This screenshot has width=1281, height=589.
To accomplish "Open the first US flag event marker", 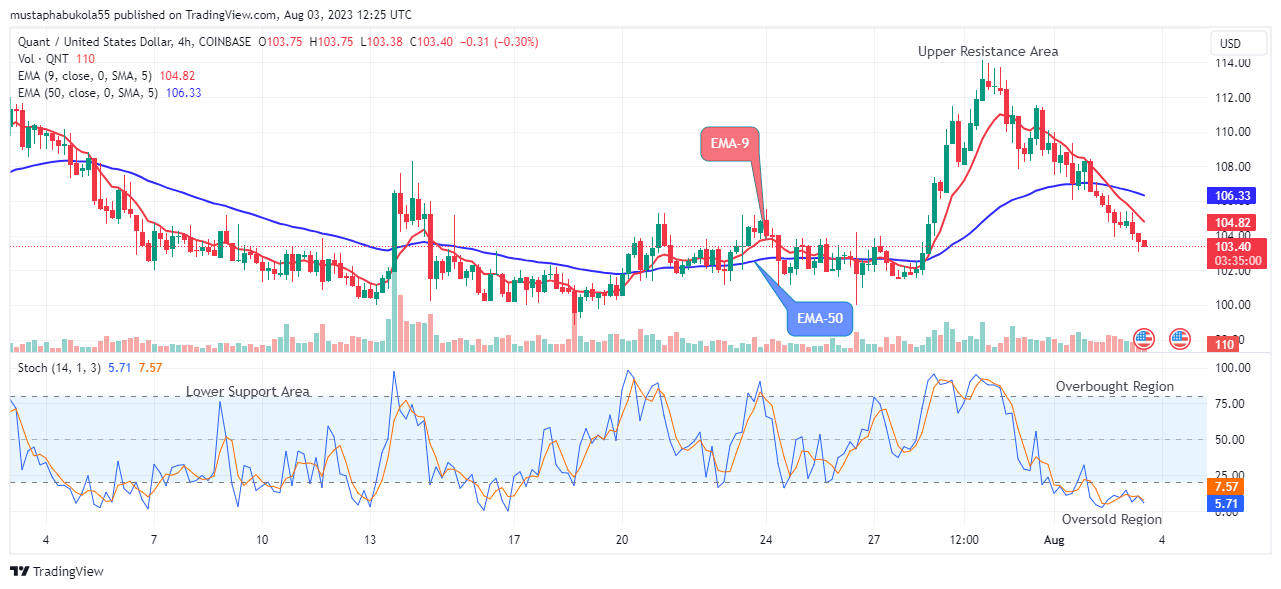I will 1144,339.
